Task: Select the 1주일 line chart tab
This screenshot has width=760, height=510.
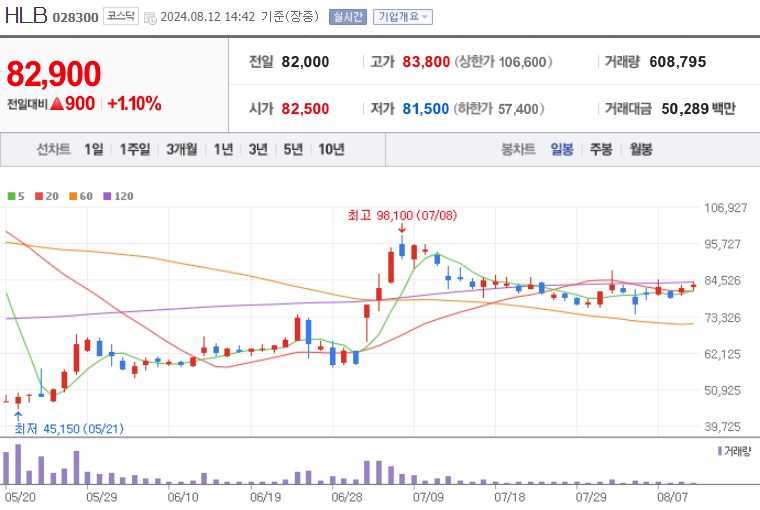Action: 135,149
